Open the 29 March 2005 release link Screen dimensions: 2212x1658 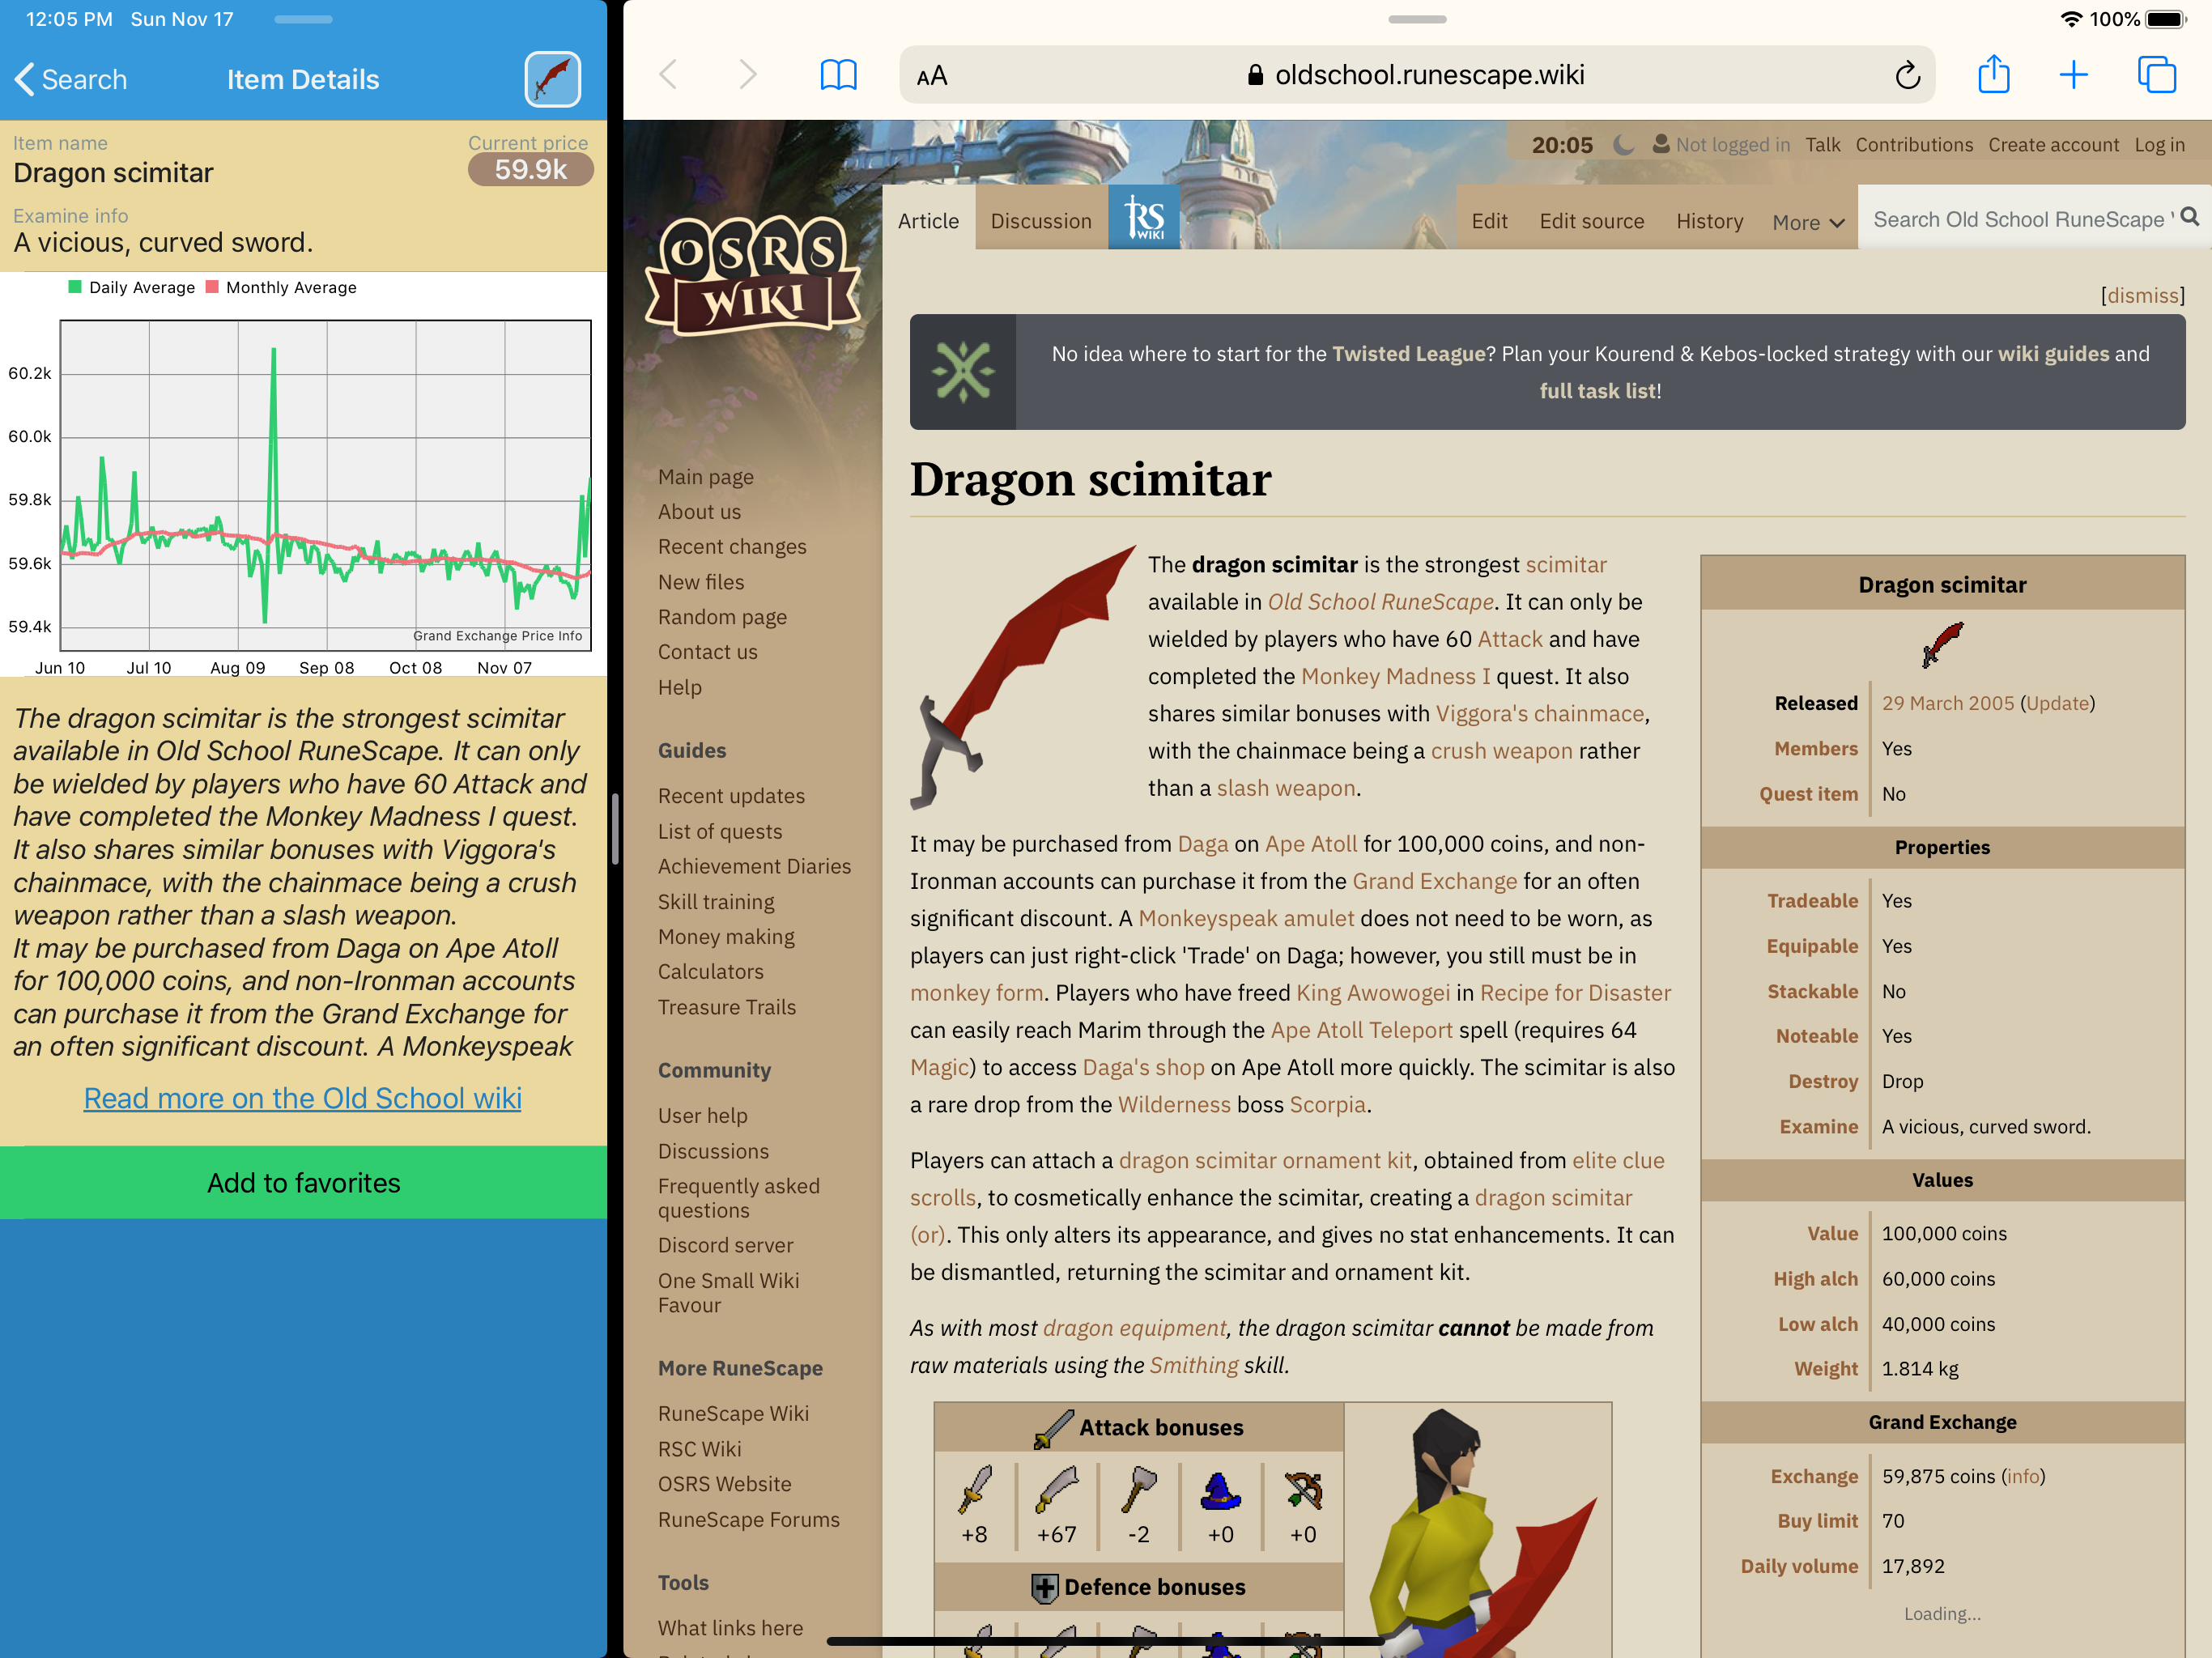[x=1947, y=703]
